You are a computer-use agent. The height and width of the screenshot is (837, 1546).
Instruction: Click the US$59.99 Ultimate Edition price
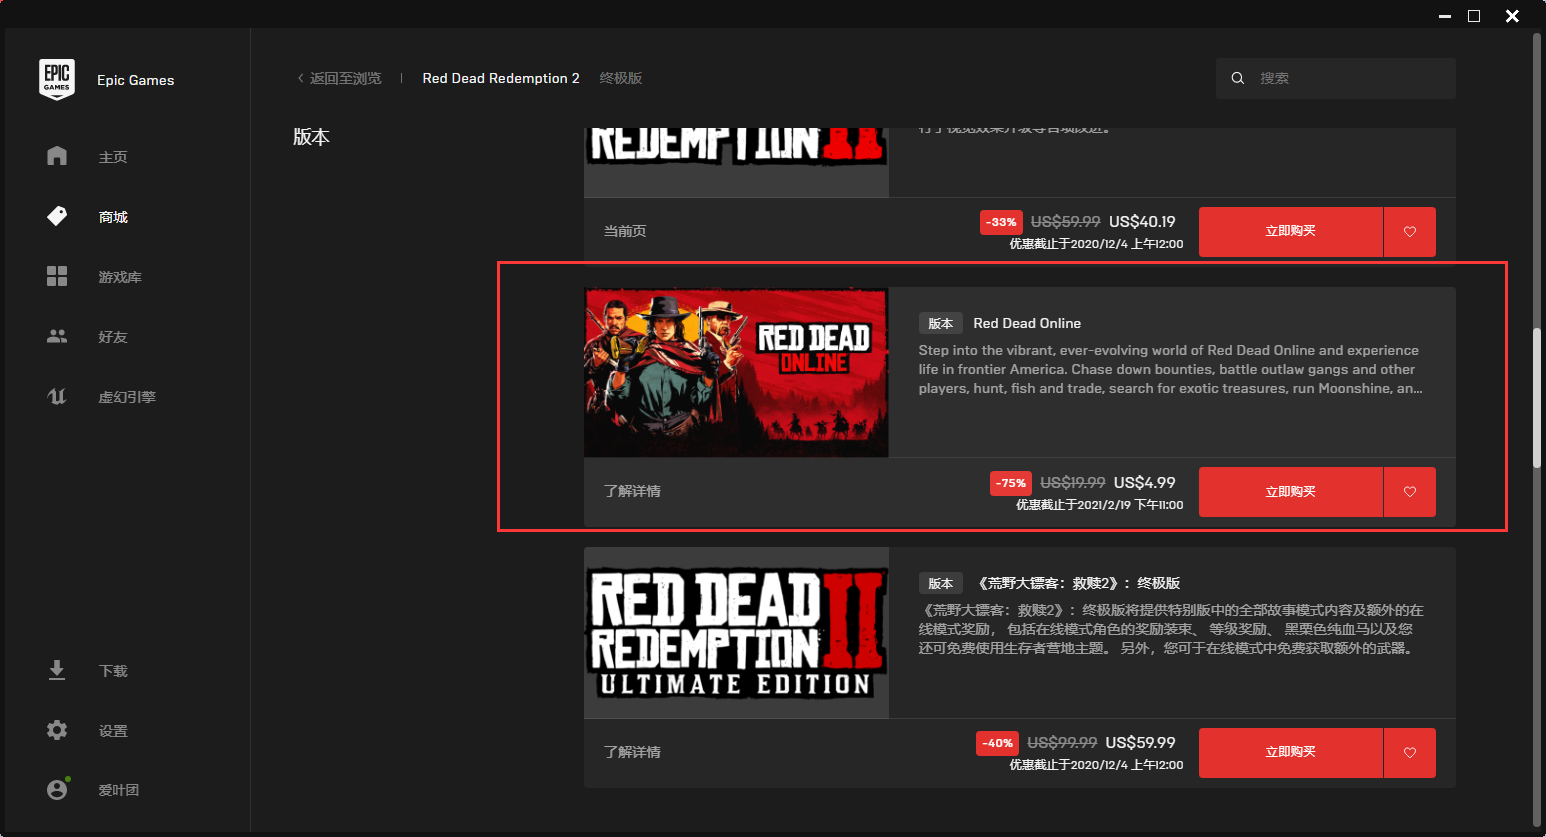click(1140, 742)
